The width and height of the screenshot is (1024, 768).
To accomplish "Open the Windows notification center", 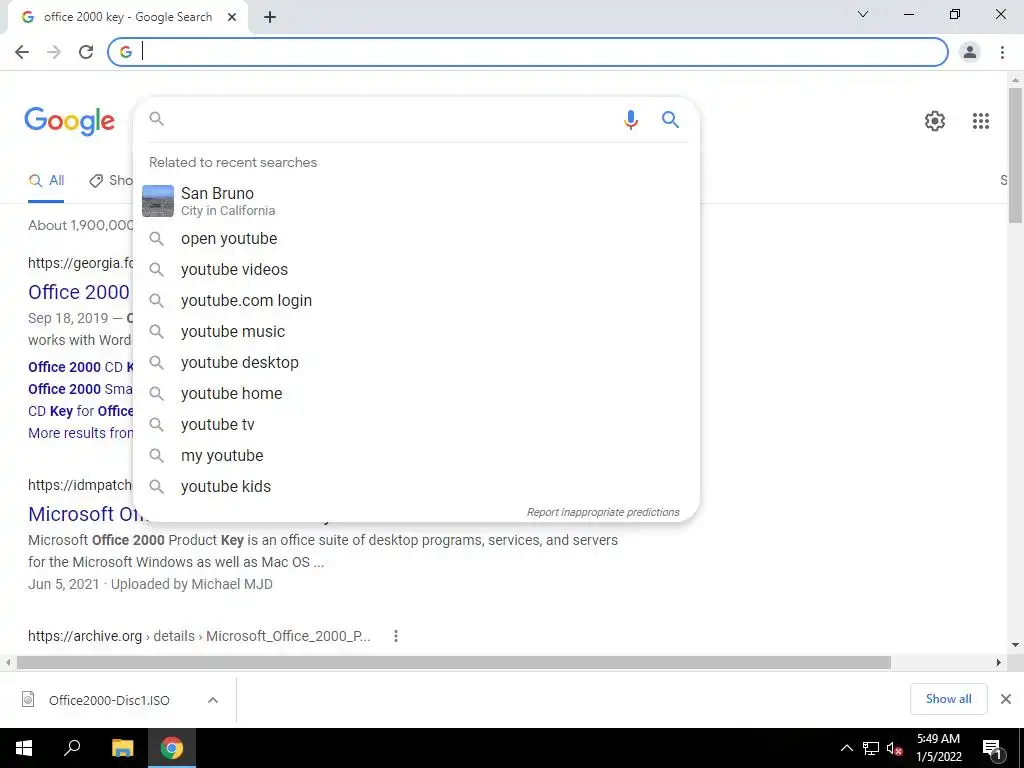I will pyautogui.click(x=992, y=748).
